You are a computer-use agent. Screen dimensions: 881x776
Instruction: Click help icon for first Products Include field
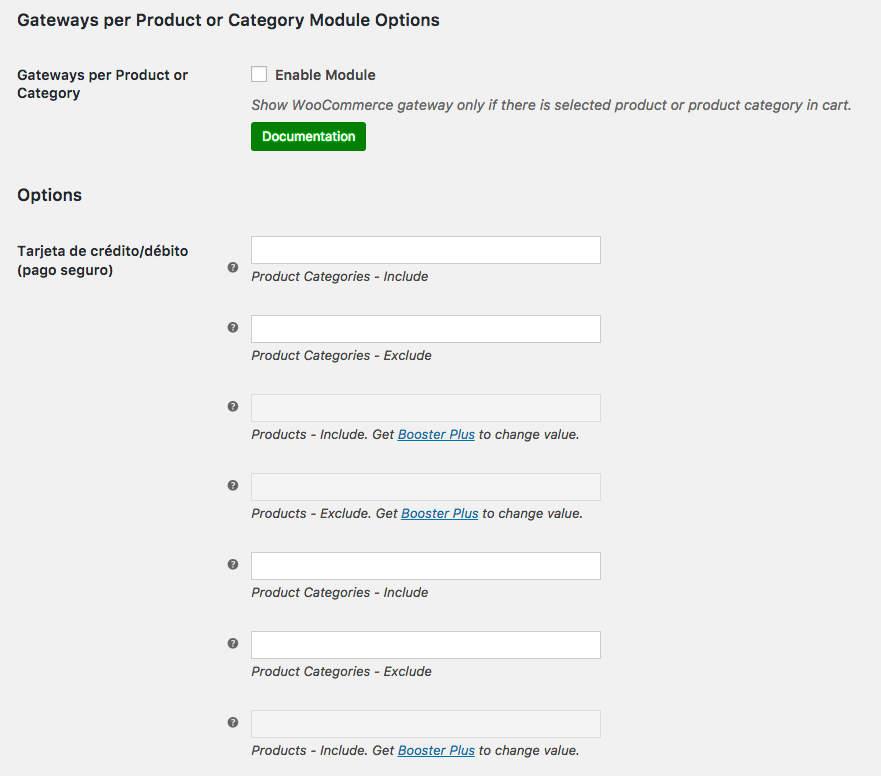233,406
